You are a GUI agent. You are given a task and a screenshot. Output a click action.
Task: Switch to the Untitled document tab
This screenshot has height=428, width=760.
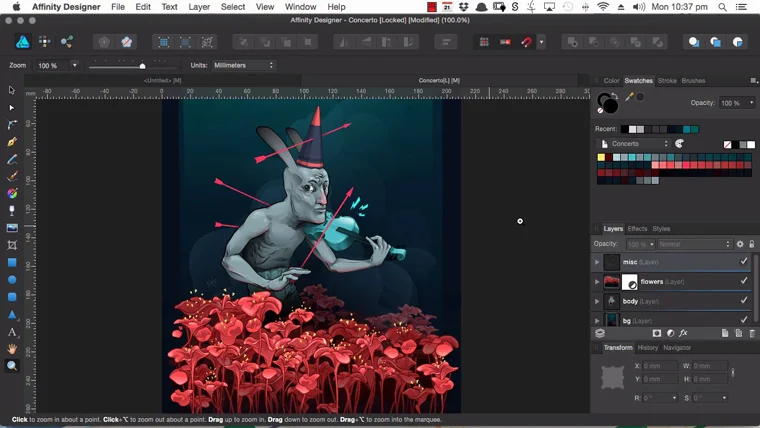[162, 80]
